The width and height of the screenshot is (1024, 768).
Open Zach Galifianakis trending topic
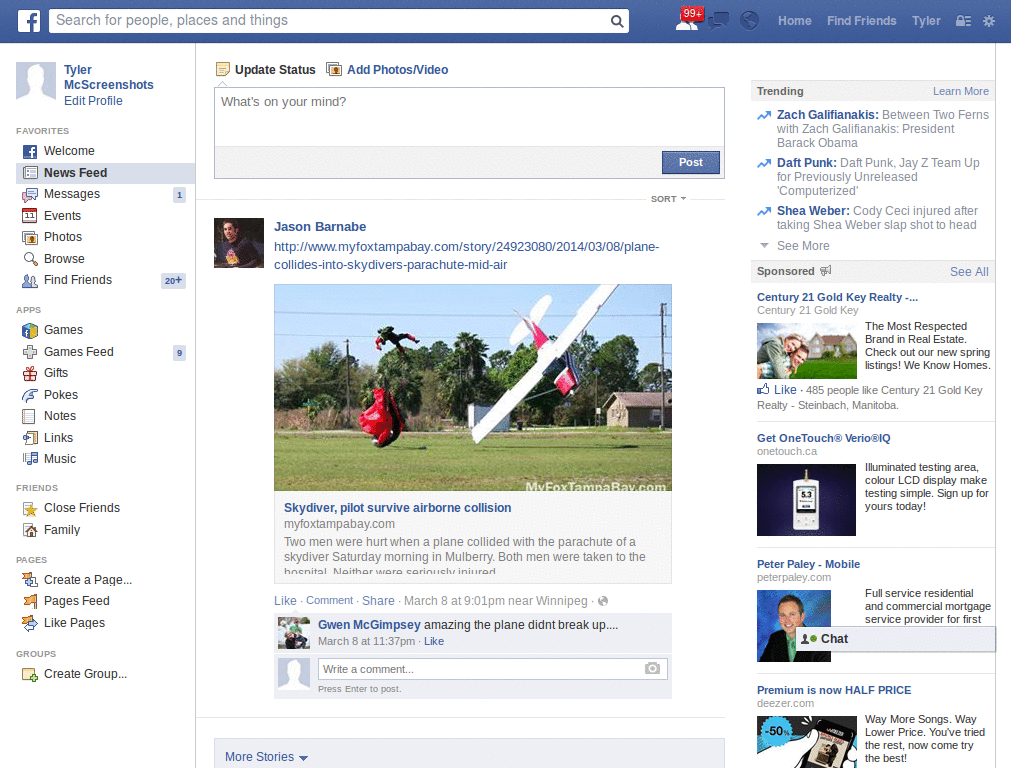pyautogui.click(x=827, y=115)
